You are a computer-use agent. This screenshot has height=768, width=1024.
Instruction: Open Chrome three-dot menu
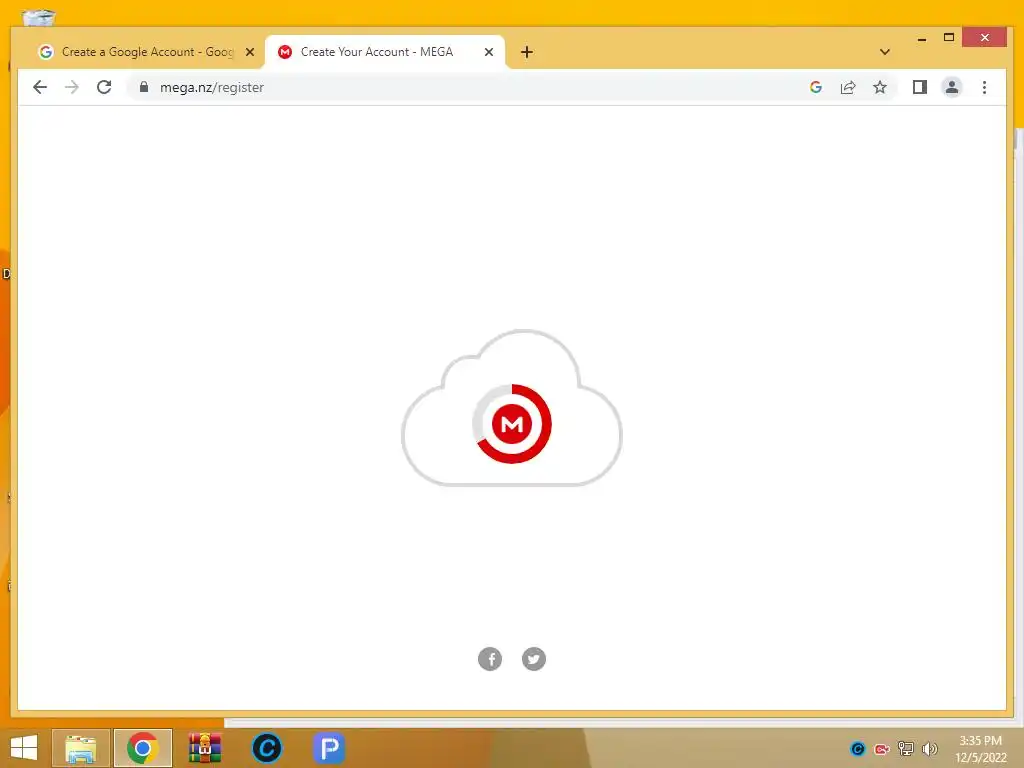[984, 88]
